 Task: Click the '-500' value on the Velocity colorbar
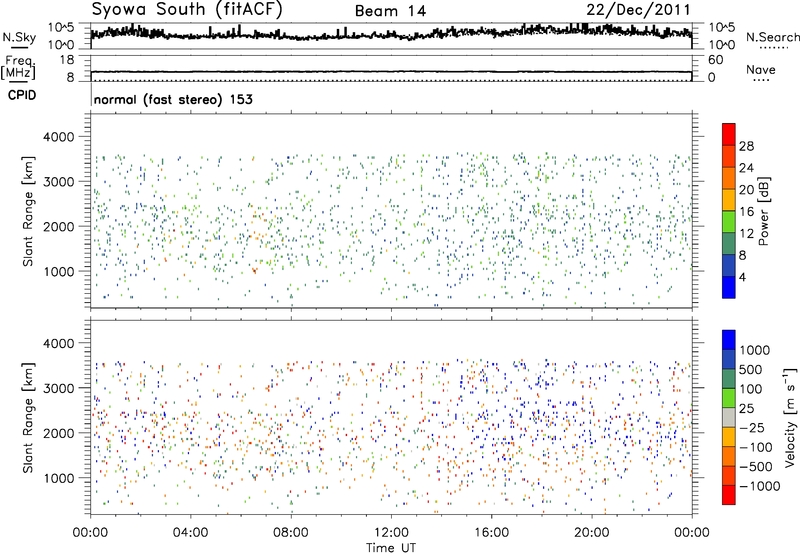click(756, 467)
